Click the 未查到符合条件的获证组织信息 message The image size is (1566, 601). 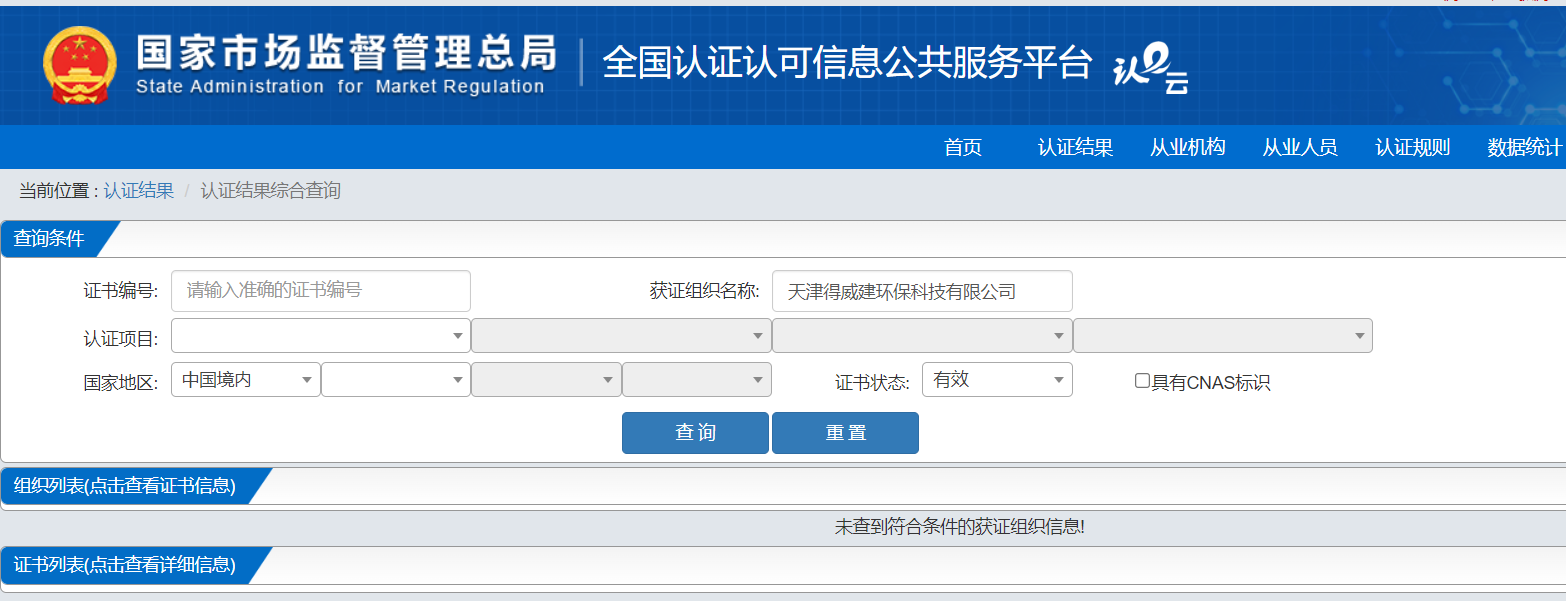pyautogui.click(x=960, y=526)
